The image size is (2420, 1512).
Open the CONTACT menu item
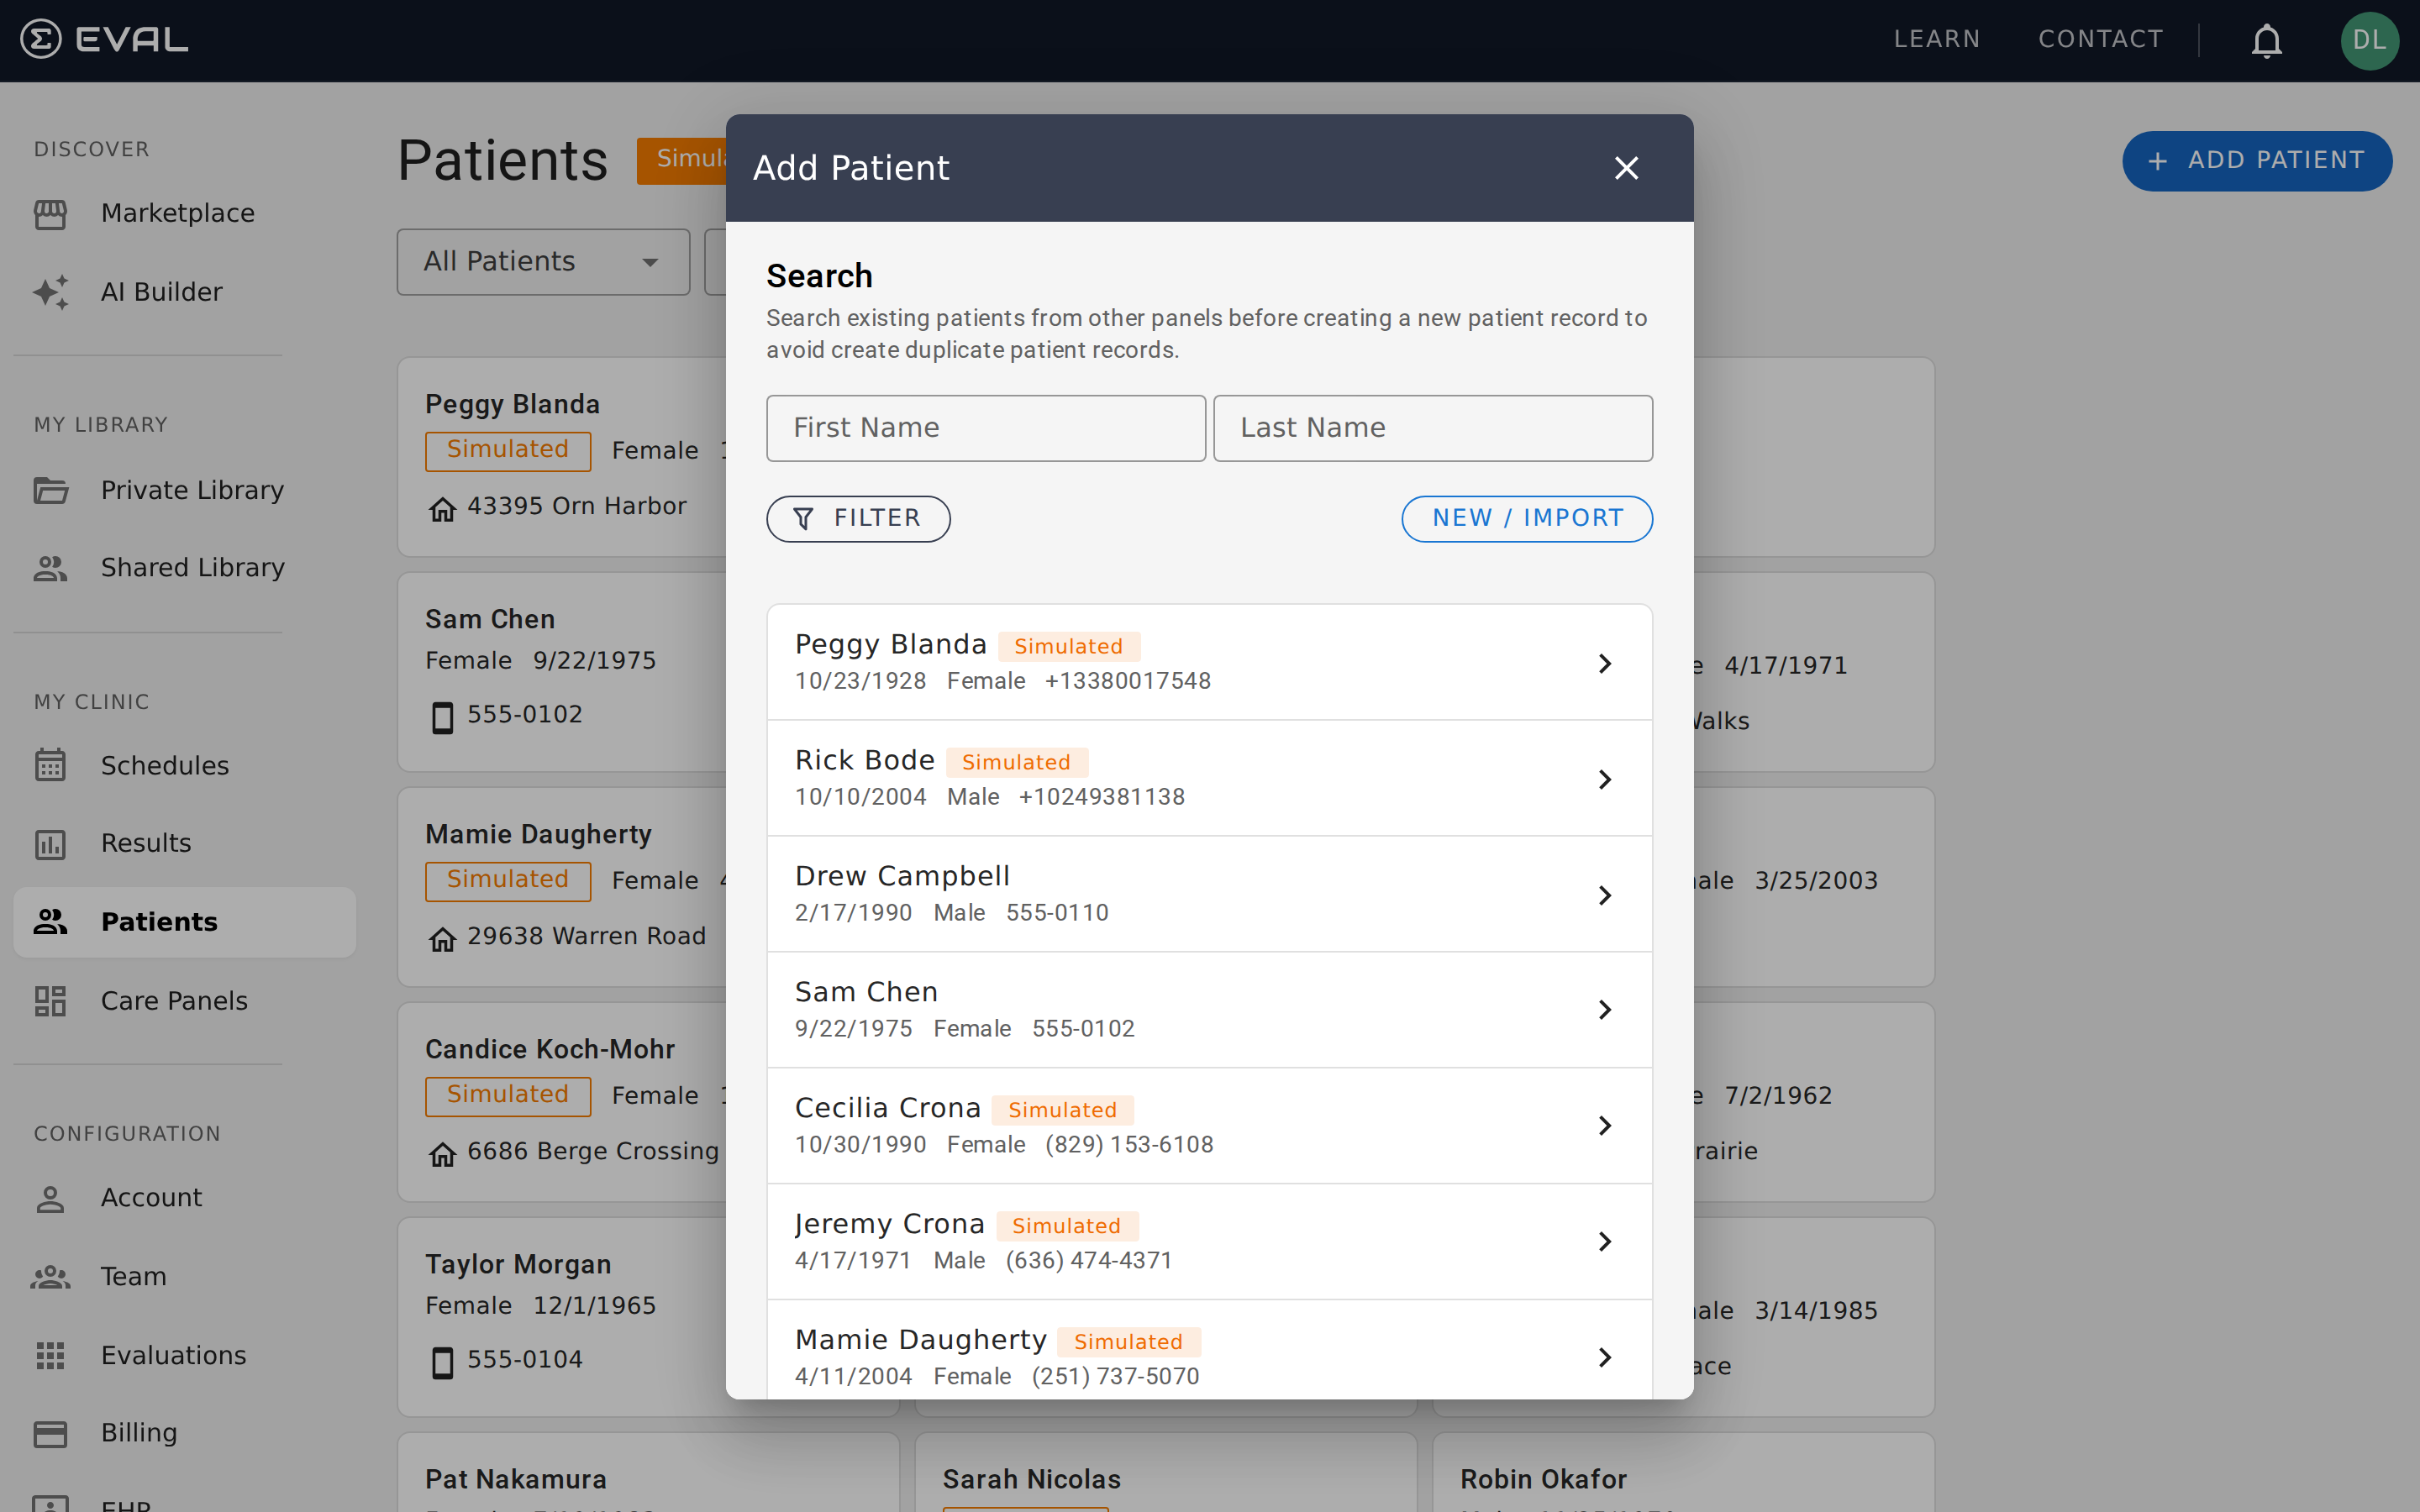tap(2100, 40)
